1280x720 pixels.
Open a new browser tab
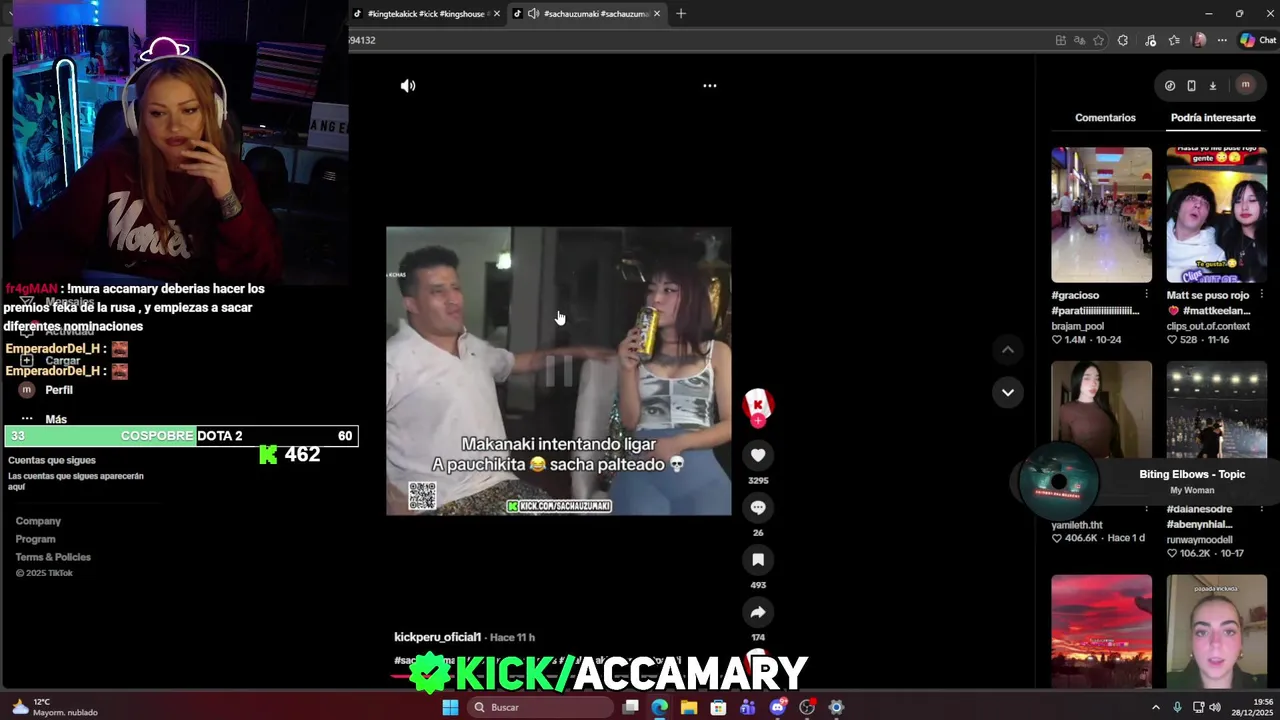click(x=681, y=14)
